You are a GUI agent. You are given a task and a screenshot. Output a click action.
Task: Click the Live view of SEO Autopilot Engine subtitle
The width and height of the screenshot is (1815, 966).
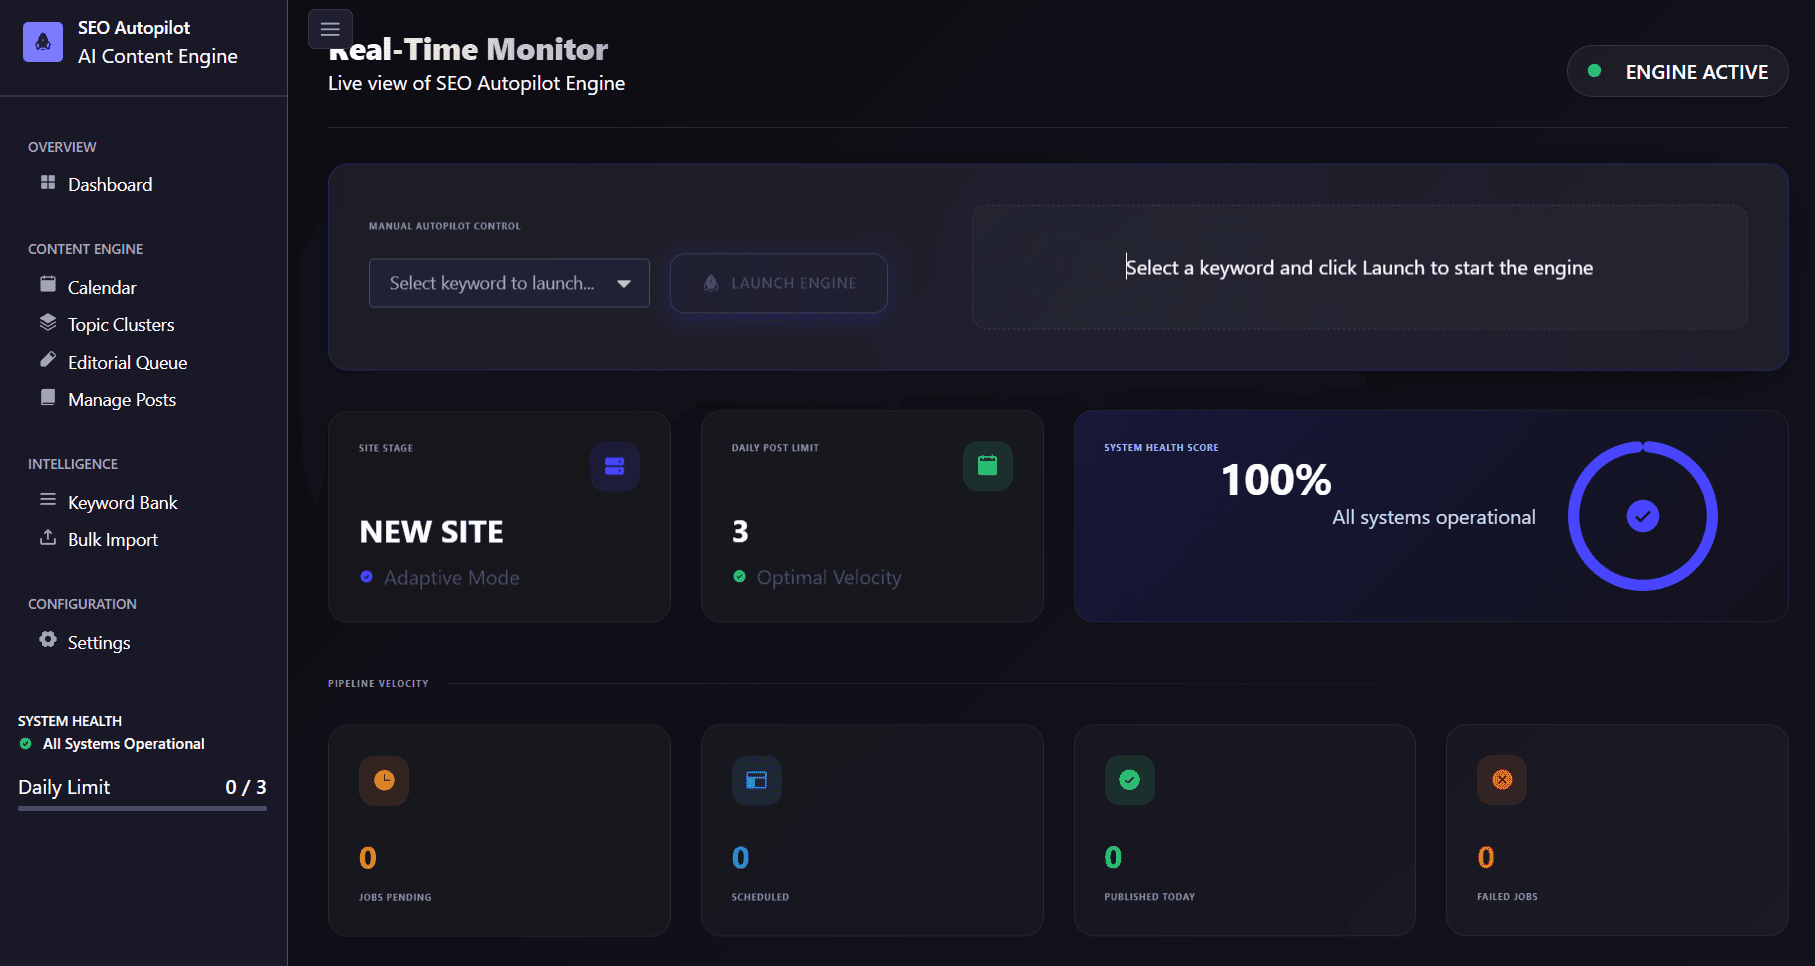pos(476,83)
